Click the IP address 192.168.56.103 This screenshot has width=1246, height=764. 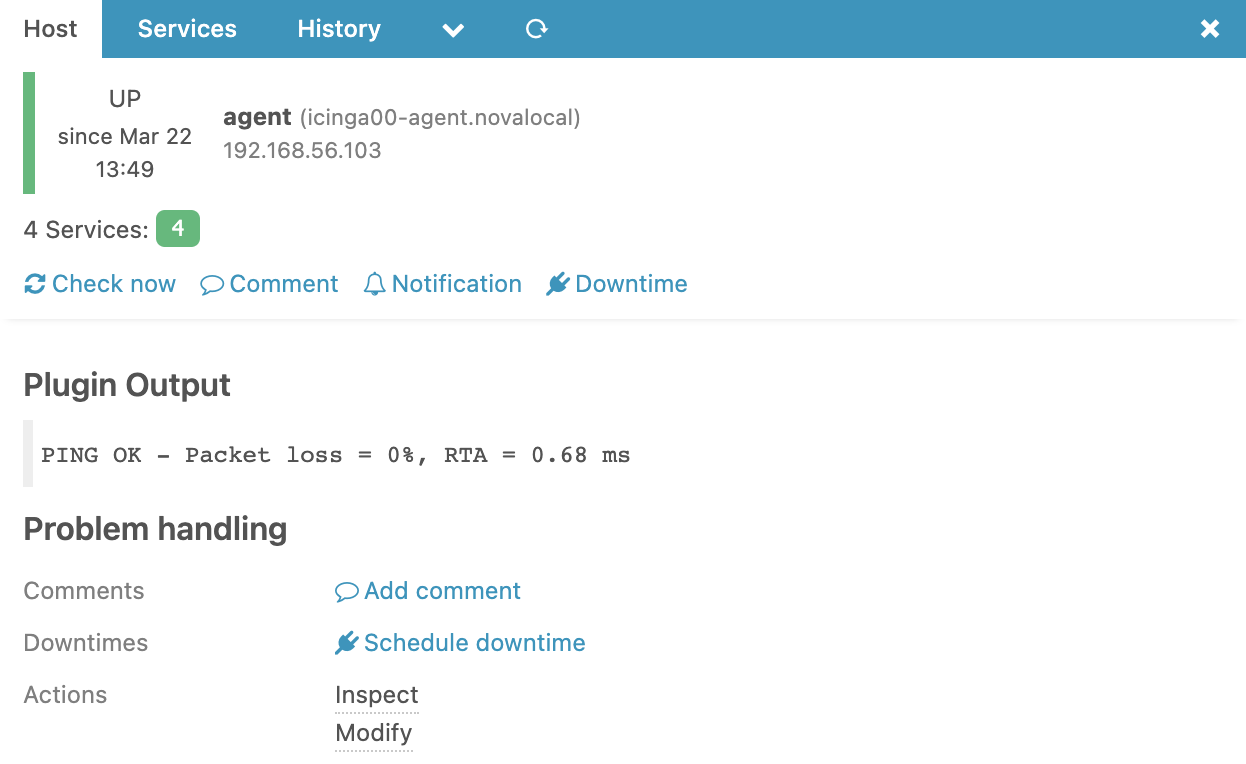point(302,151)
